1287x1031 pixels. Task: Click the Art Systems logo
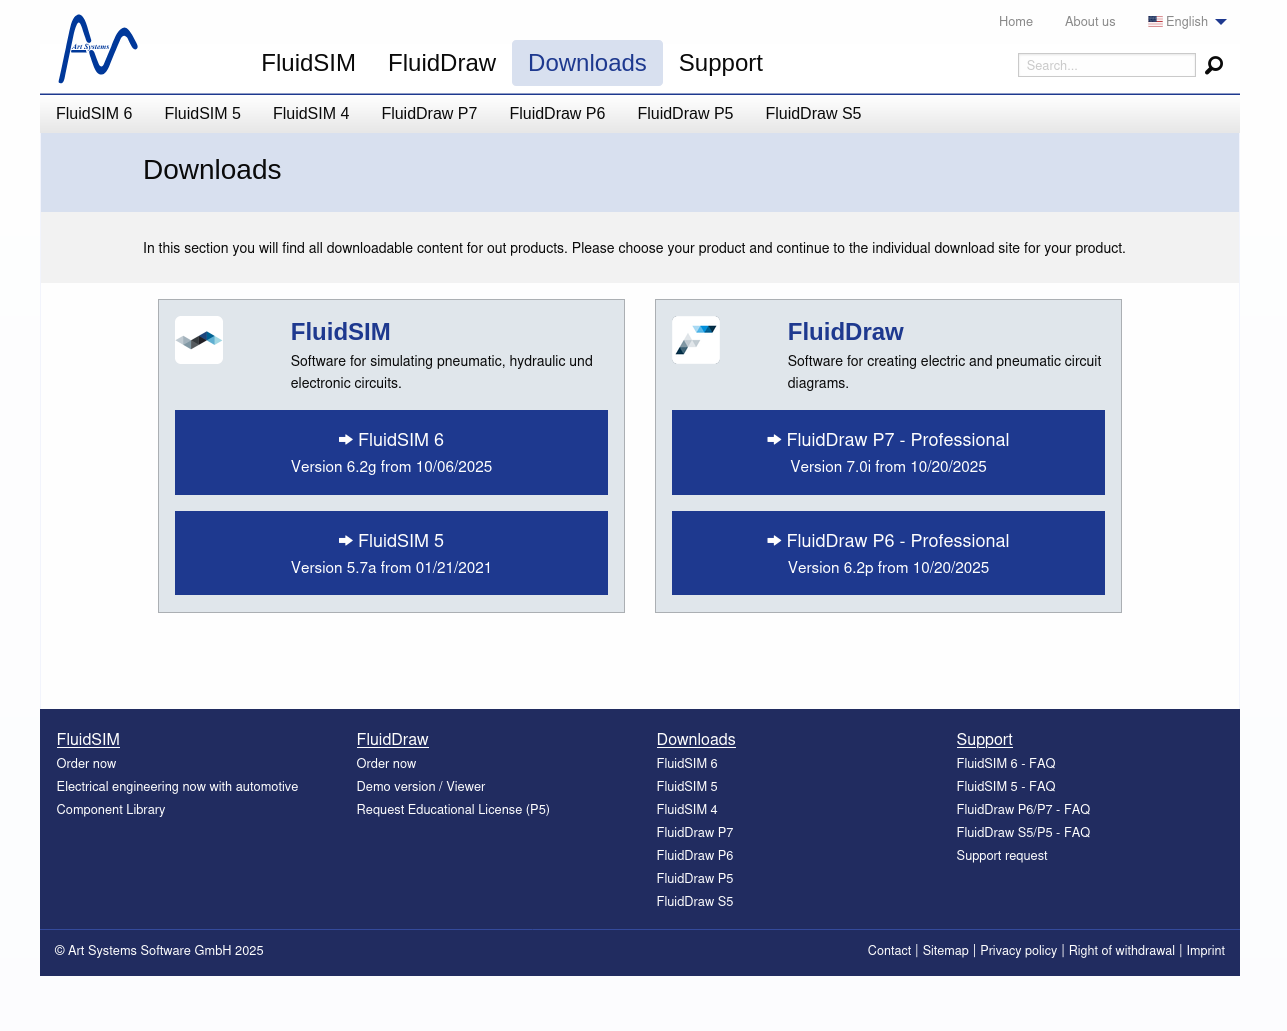[98, 49]
